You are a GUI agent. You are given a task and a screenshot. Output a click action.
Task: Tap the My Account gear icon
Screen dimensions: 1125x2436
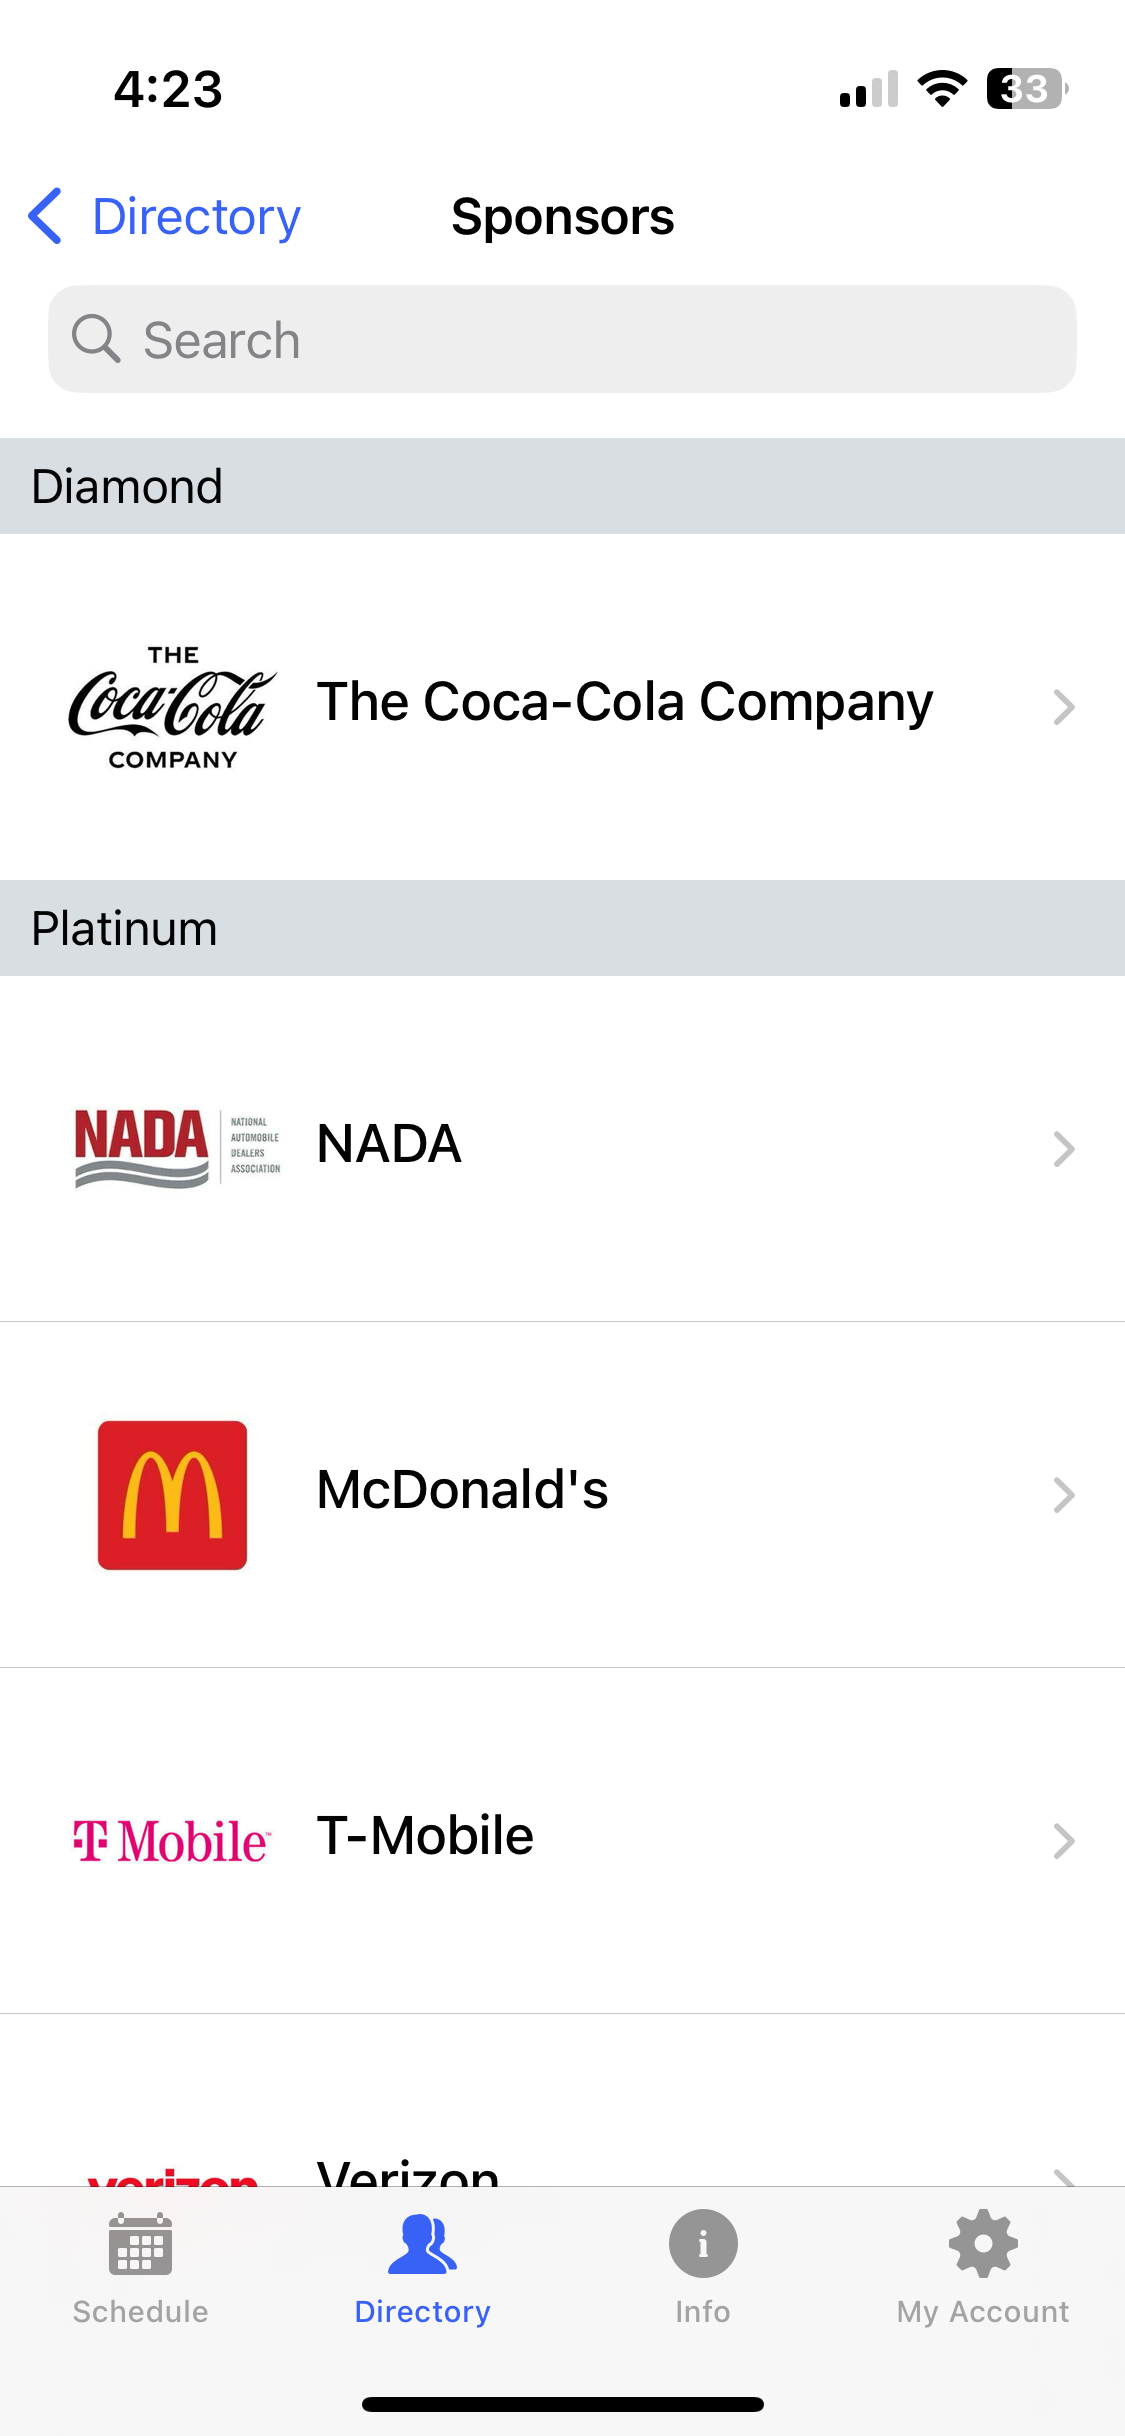983,2244
